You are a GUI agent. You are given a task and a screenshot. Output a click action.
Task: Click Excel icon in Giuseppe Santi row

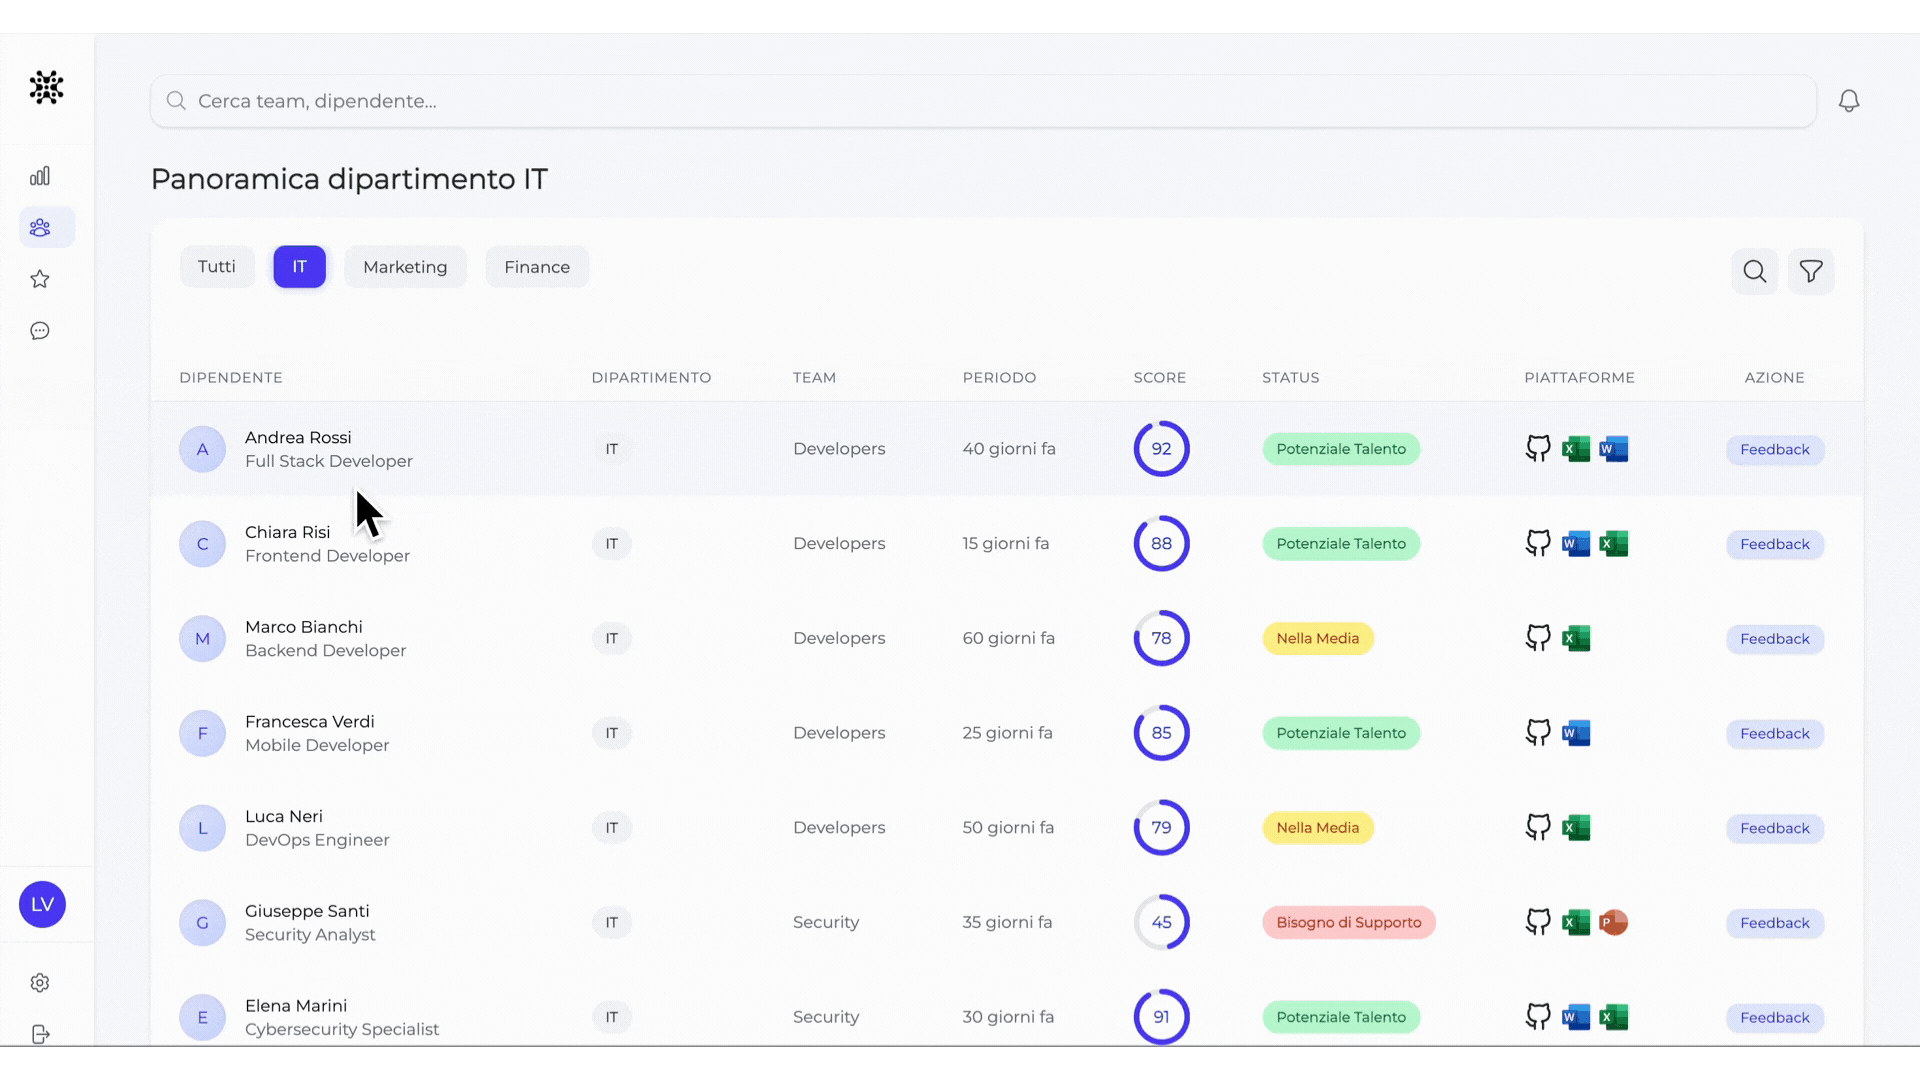pyautogui.click(x=1576, y=922)
